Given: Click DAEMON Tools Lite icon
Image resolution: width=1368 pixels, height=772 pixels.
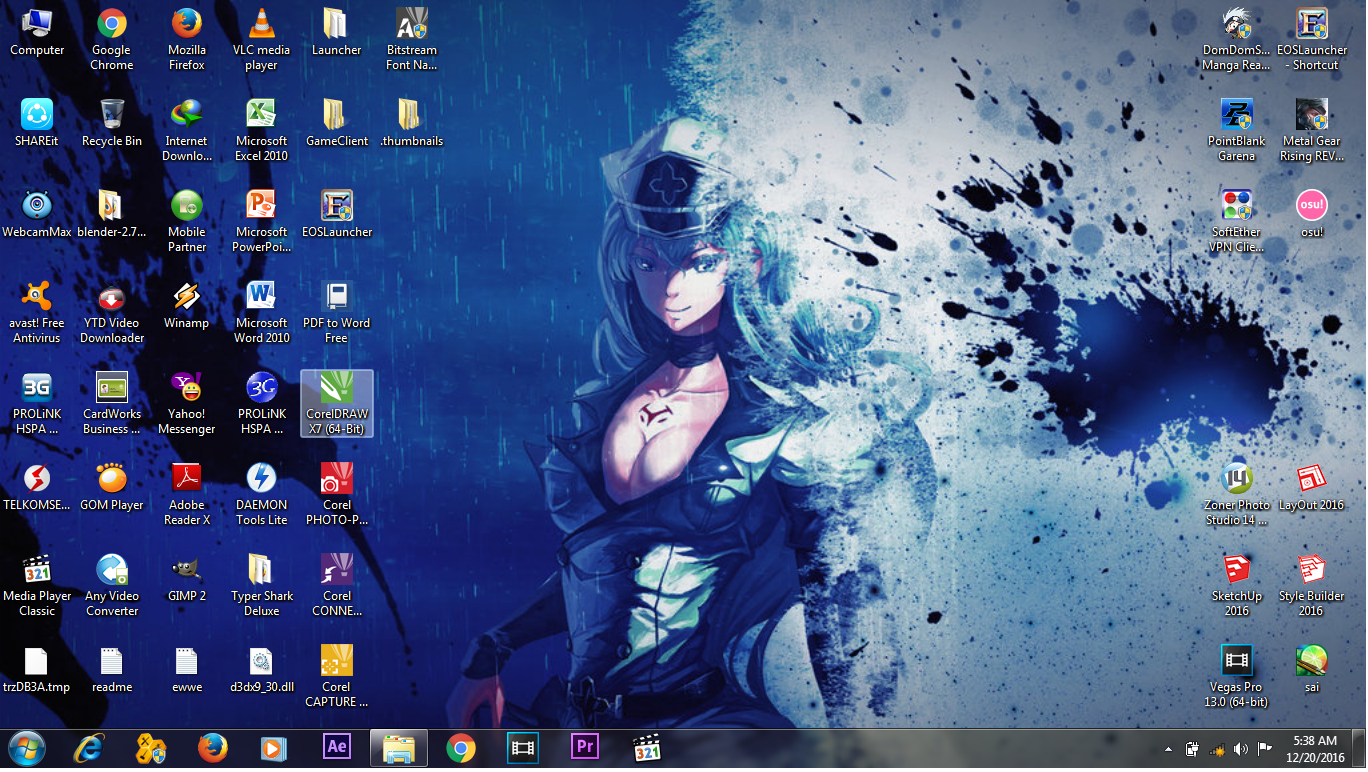Looking at the screenshot, I should (x=261, y=494).
